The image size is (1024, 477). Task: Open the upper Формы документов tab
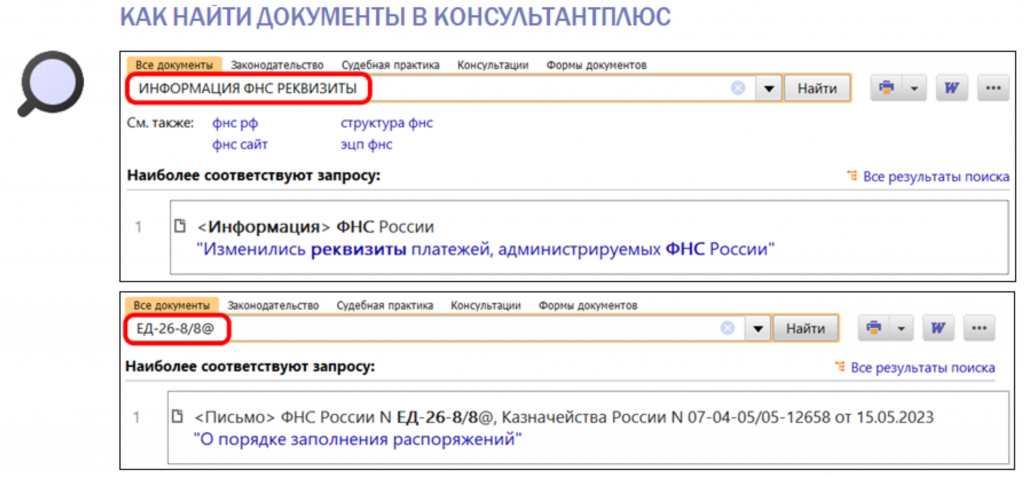point(596,65)
